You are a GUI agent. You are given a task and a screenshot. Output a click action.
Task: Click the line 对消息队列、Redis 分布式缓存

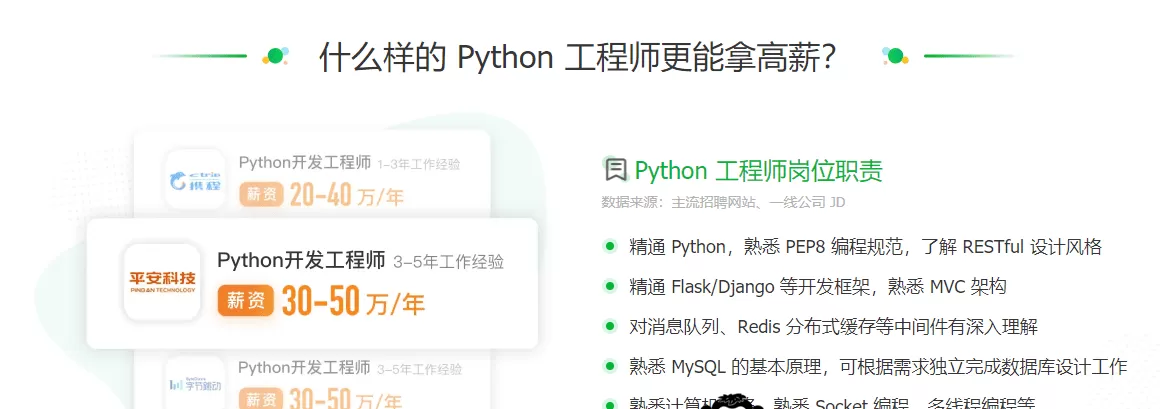(834, 326)
